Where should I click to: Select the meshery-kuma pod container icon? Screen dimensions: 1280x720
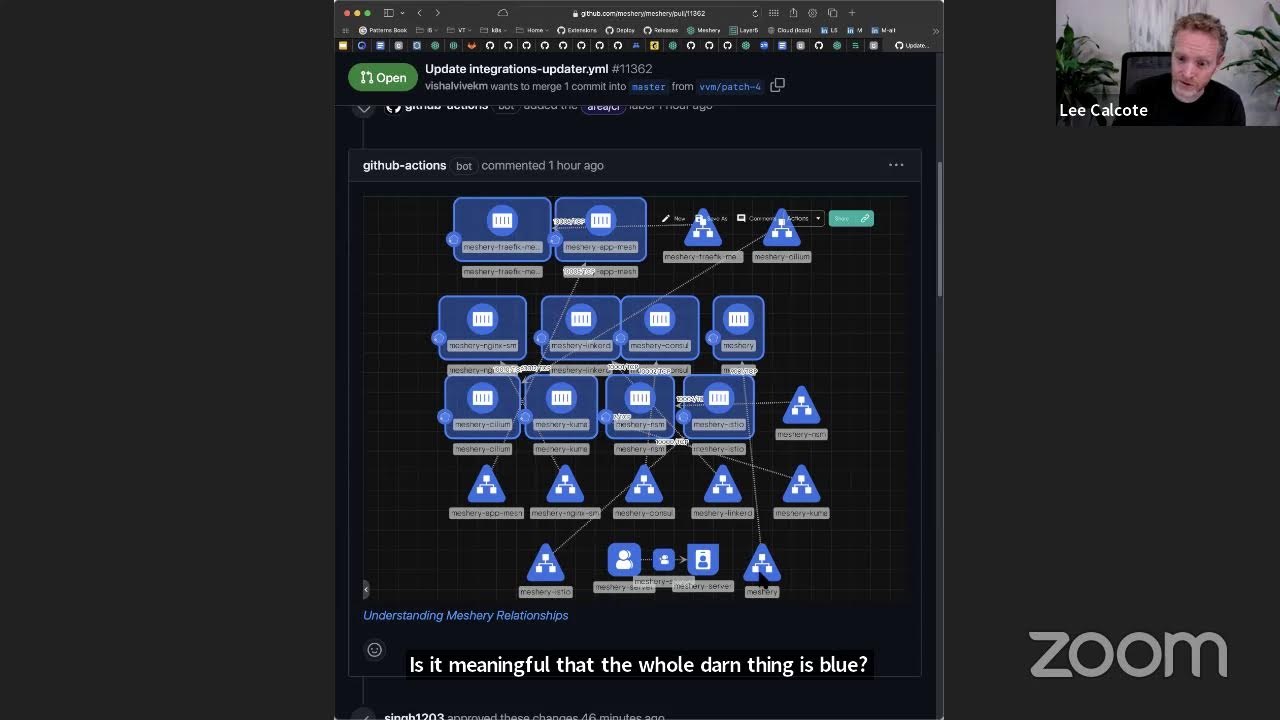[x=561, y=398]
